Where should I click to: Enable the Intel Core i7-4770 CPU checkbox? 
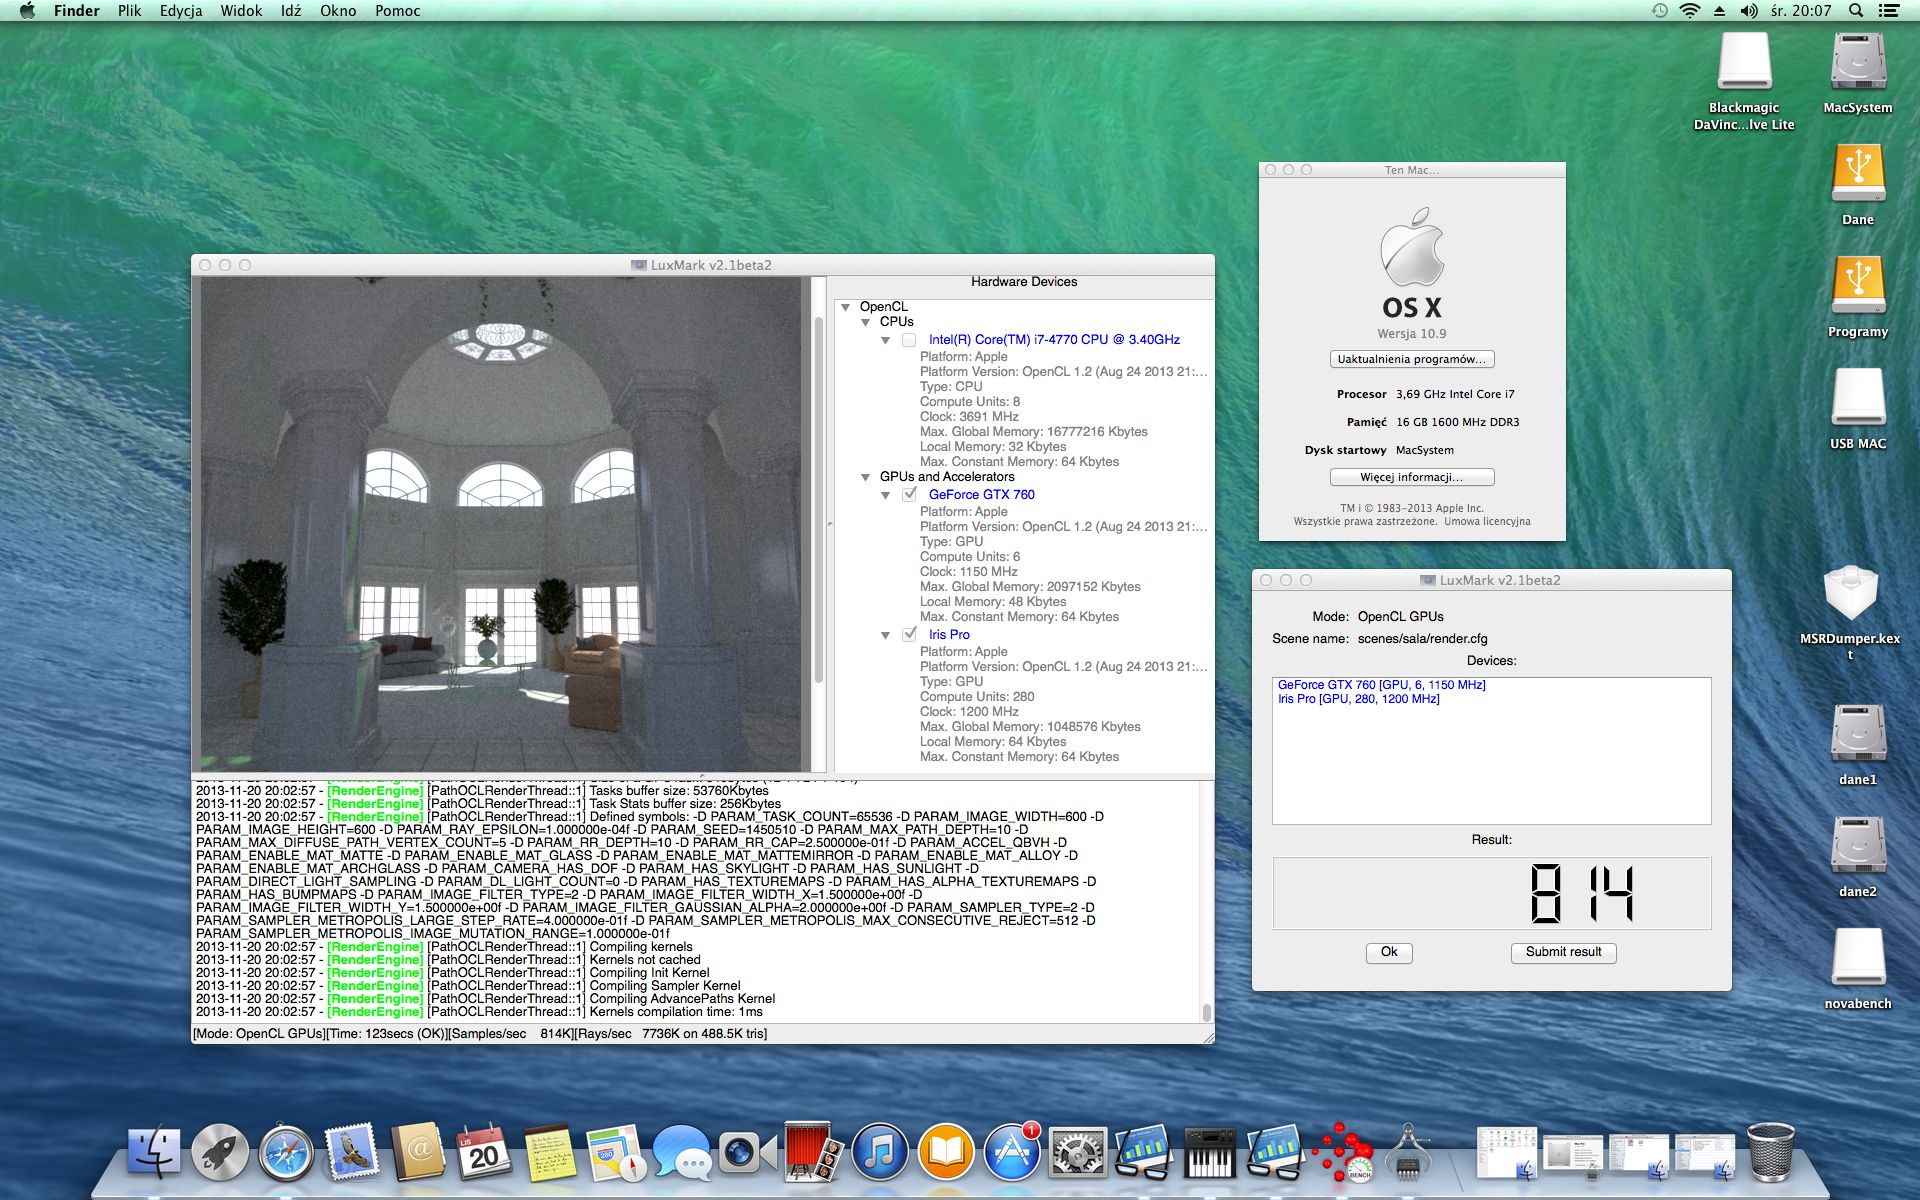[x=909, y=340]
